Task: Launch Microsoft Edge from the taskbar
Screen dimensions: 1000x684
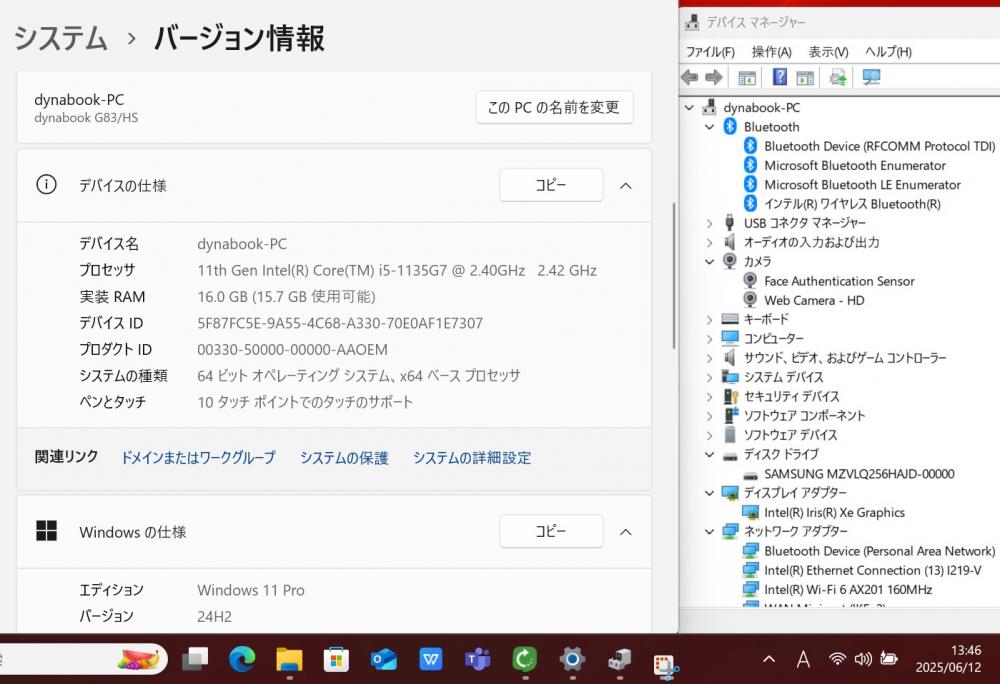Action: (x=242, y=659)
